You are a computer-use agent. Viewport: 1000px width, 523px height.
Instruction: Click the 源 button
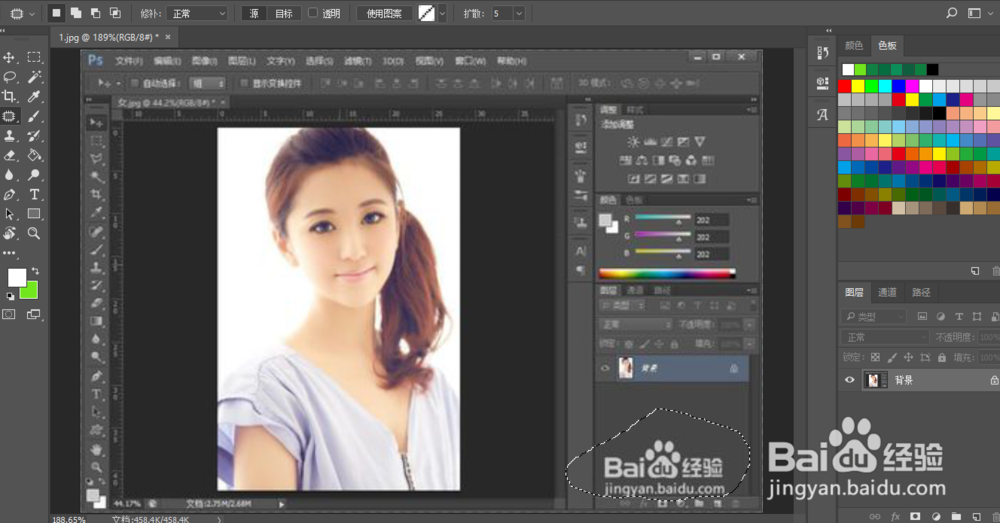[x=254, y=13]
